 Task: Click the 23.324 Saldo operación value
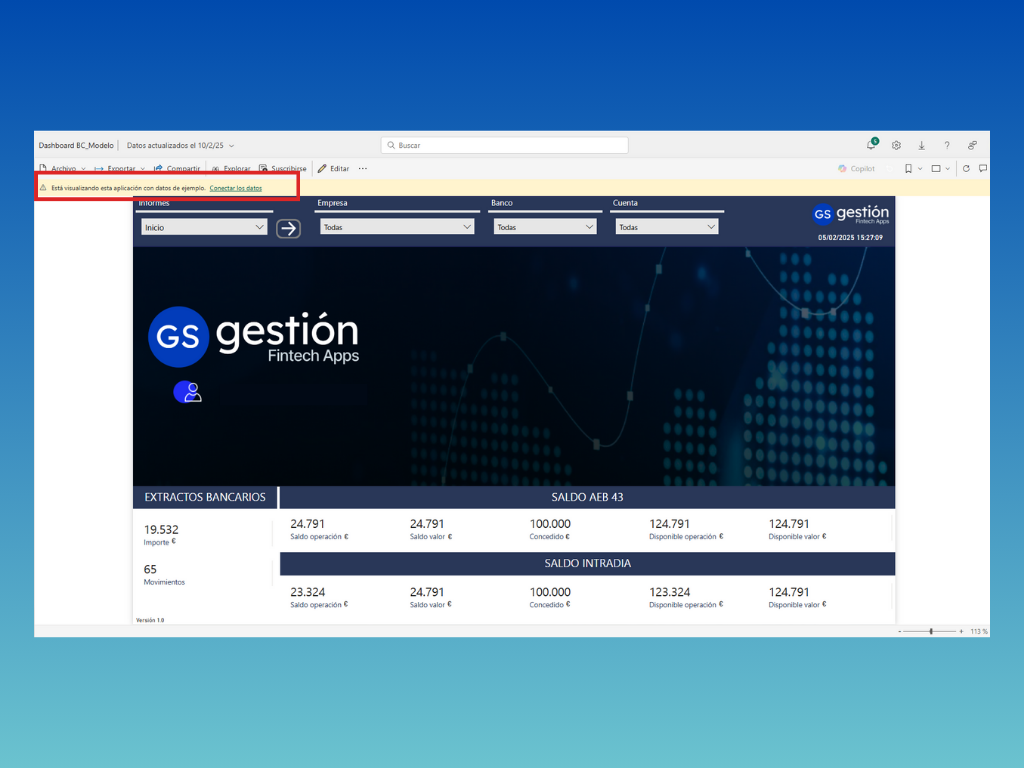pos(308,592)
